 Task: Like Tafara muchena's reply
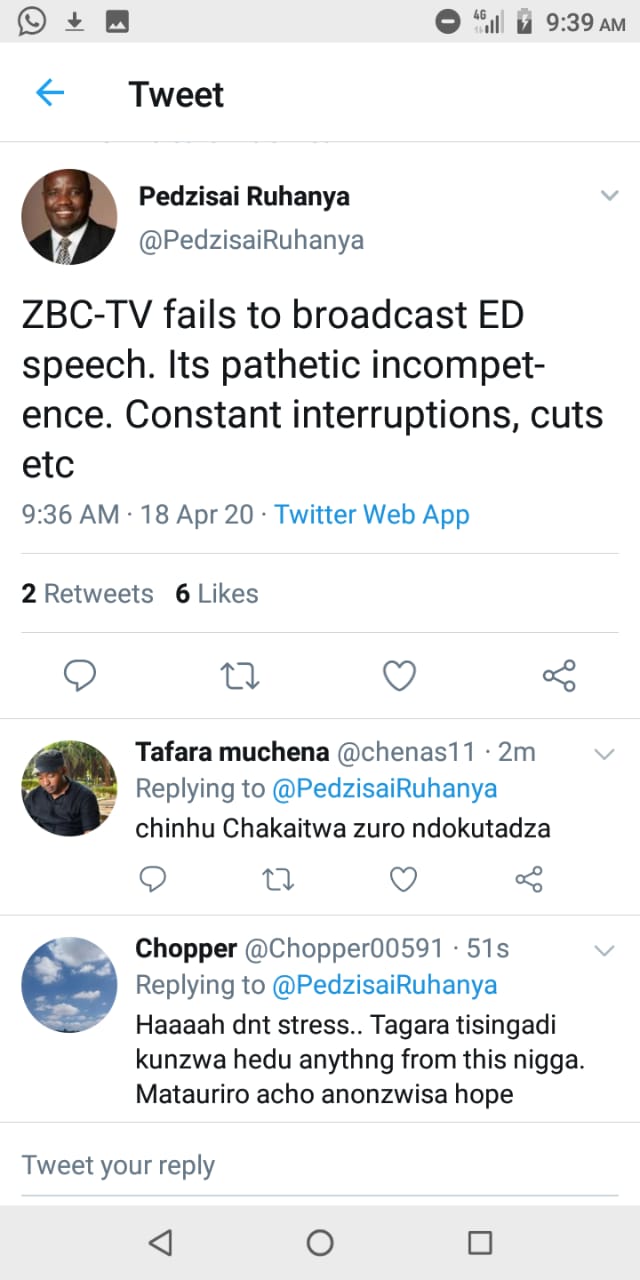(x=403, y=878)
